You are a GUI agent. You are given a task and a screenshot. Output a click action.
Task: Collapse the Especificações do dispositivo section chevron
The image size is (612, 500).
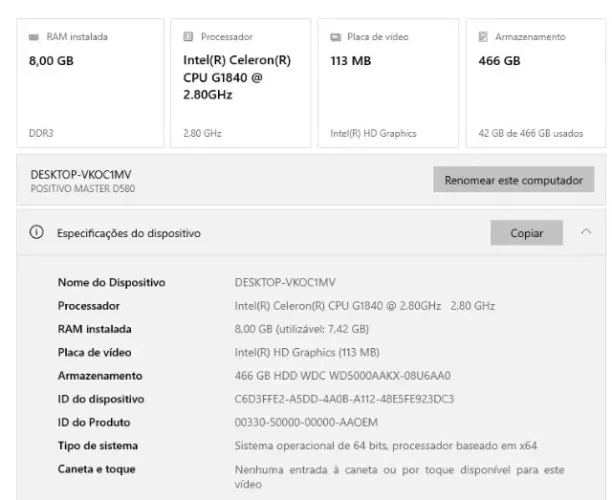point(586,232)
